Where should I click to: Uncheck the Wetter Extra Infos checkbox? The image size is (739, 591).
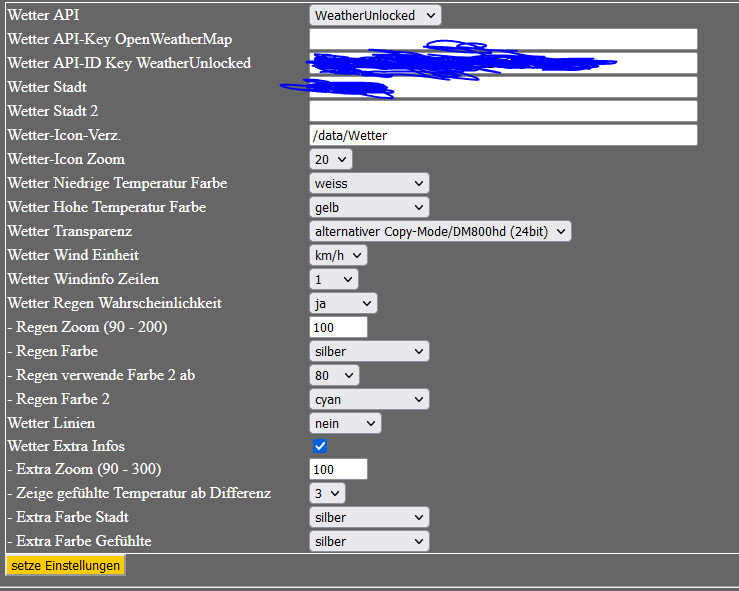[320, 446]
